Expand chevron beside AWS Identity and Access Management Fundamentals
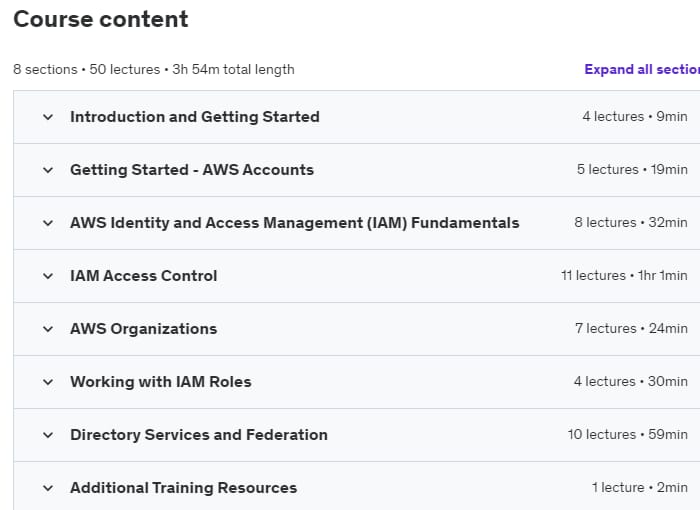700x510 pixels. (48, 223)
